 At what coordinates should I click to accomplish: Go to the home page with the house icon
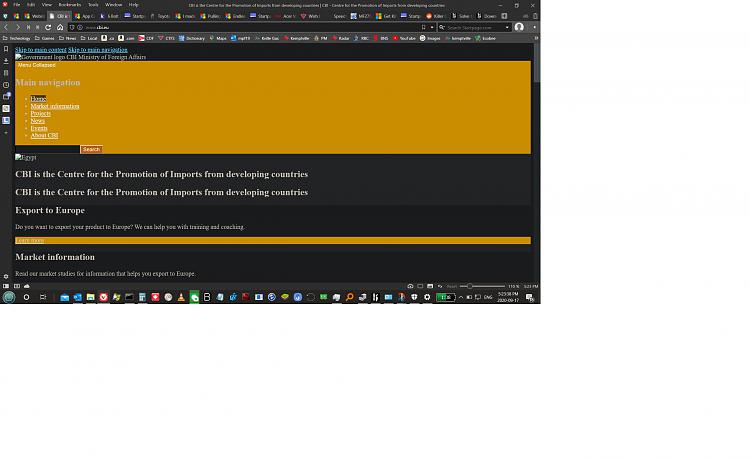point(60,27)
